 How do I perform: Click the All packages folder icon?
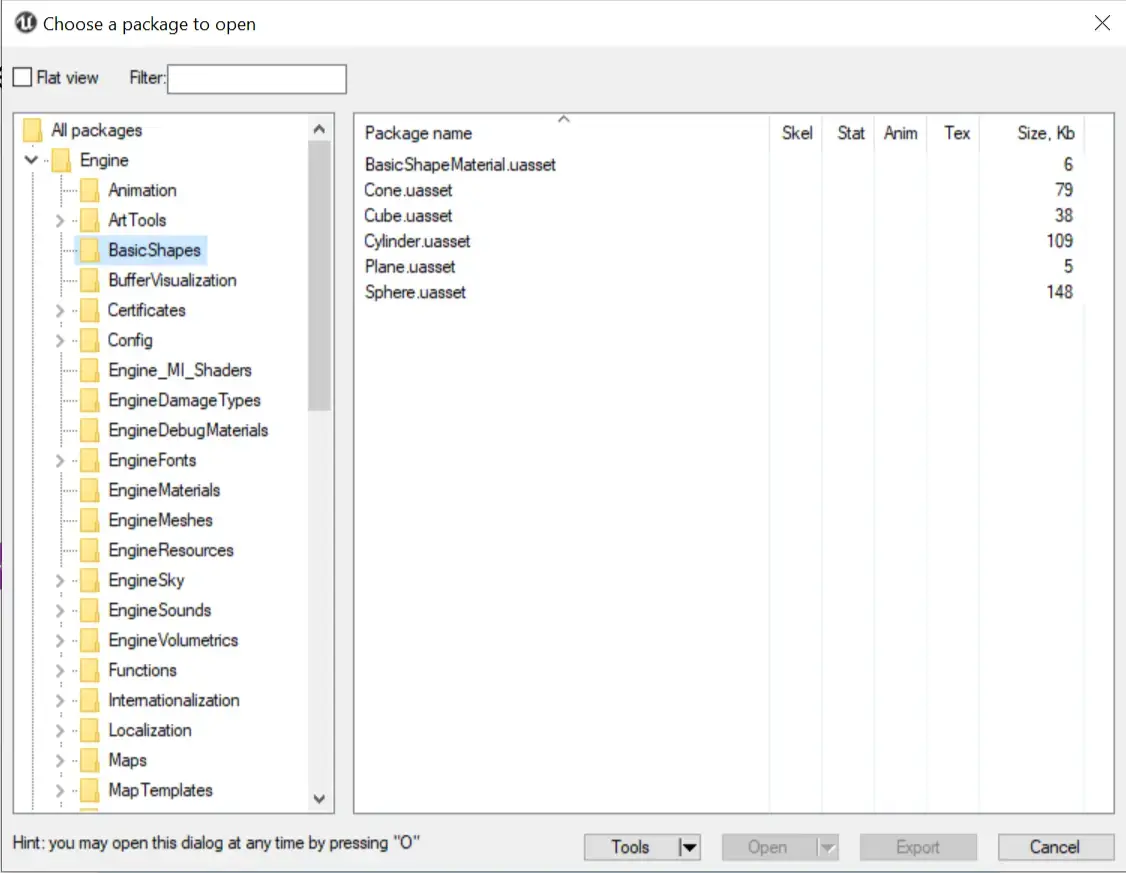(33, 130)
